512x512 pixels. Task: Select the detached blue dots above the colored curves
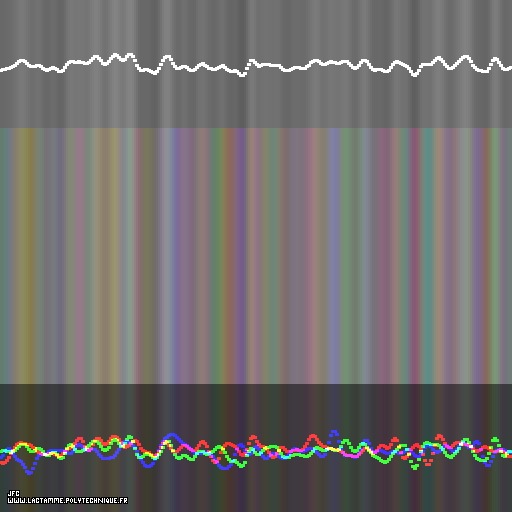[x=333, y=435]
